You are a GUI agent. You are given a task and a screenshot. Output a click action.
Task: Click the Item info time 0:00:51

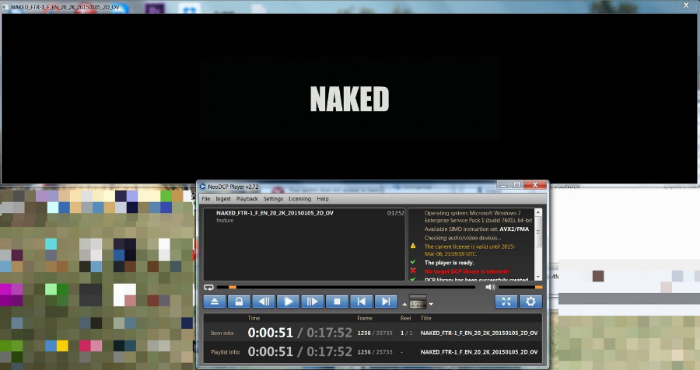coord(270,333)
